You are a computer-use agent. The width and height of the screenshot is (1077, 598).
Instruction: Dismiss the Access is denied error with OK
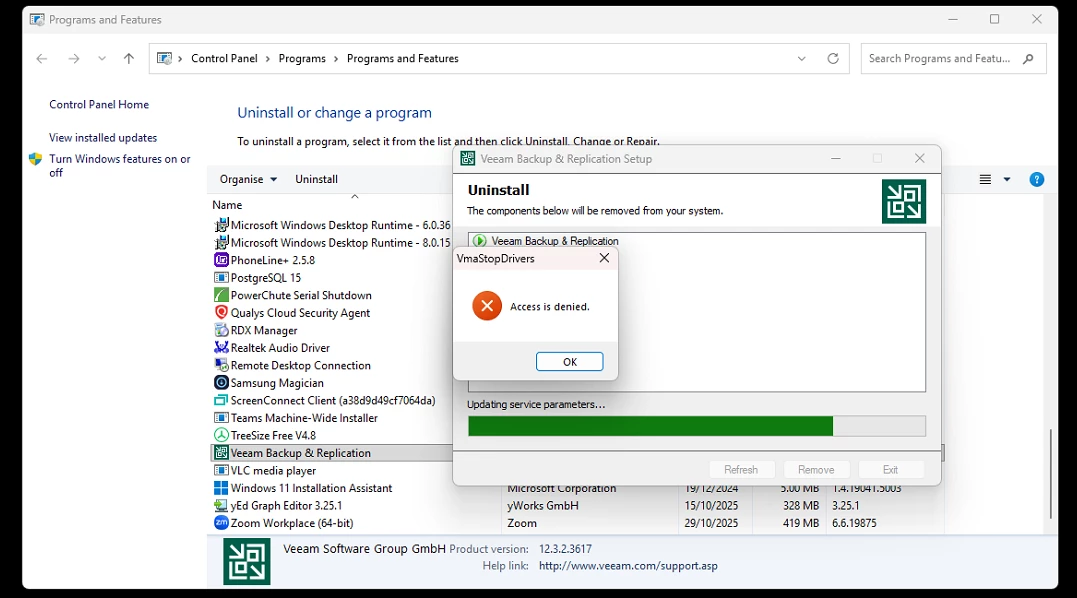coord(569,362)
